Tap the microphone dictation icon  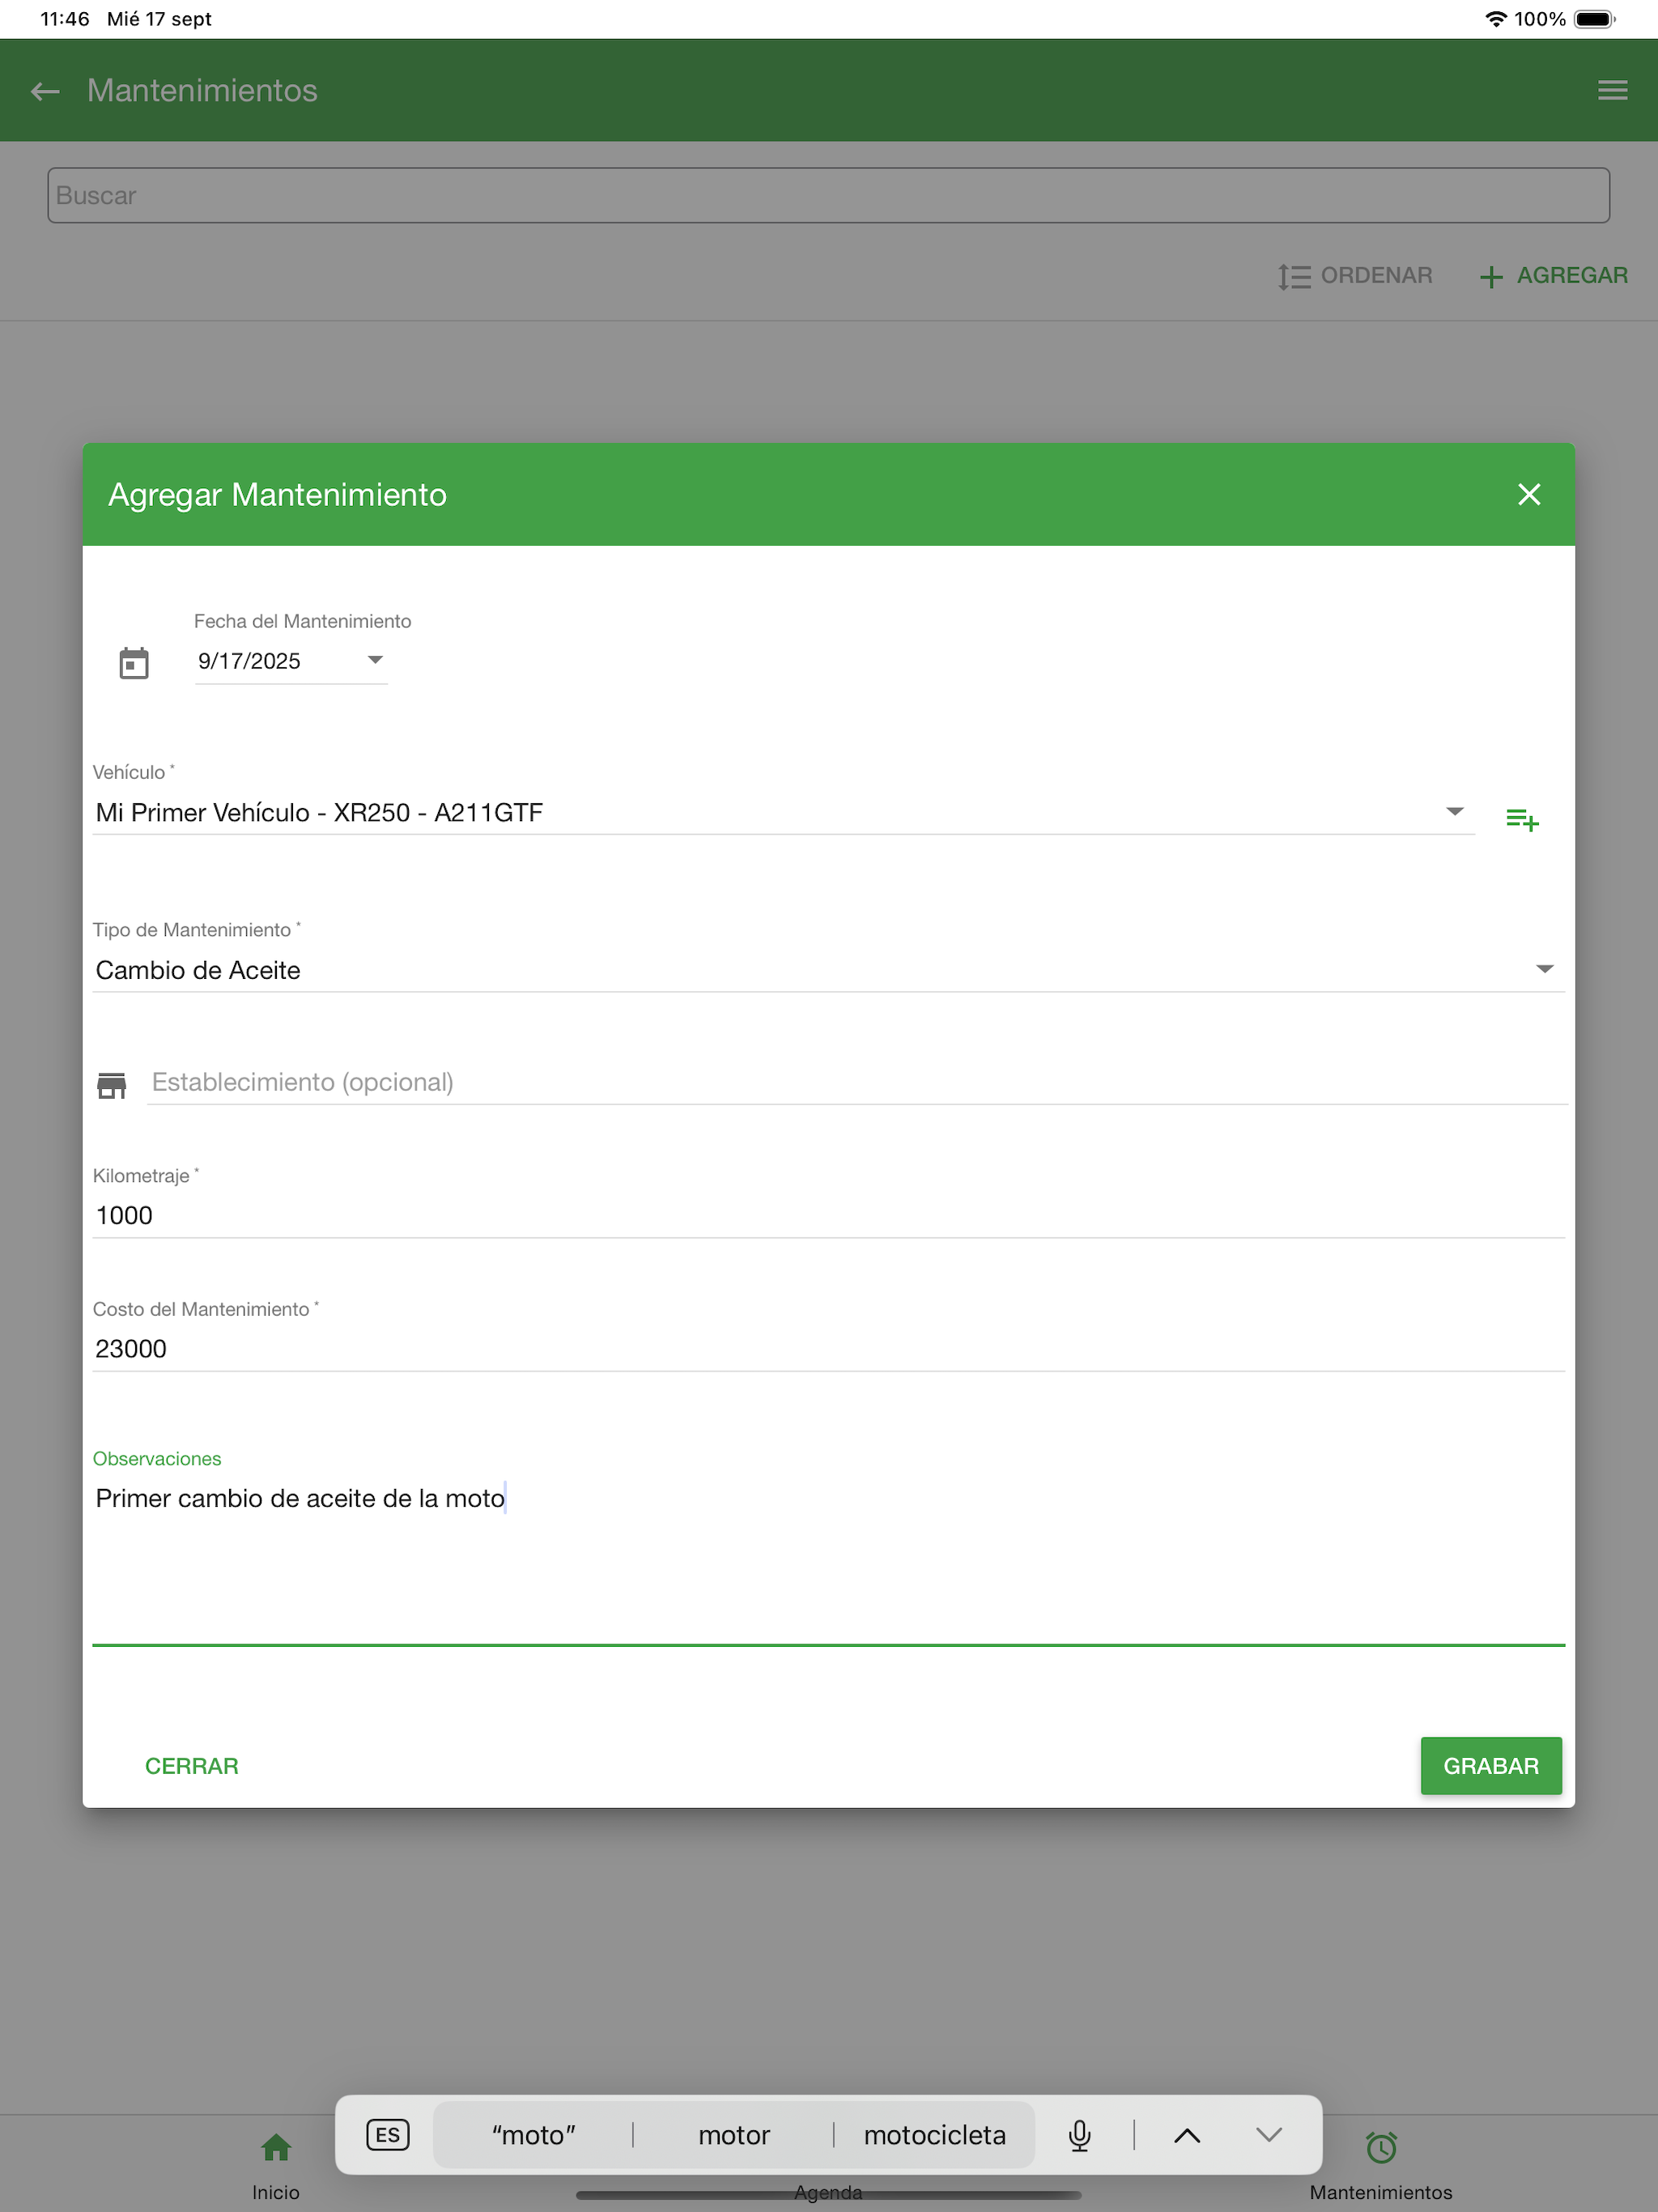tap(1079, 2135)
